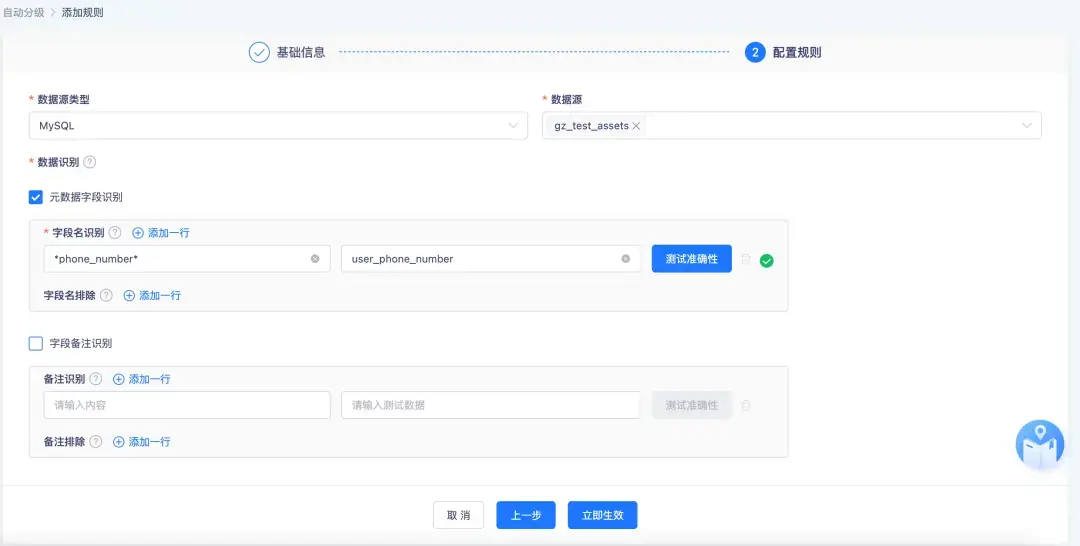Viewport: 1080px width, 546px height.
Task: Add a row to 字段名识别
Action: click(161, 233)
